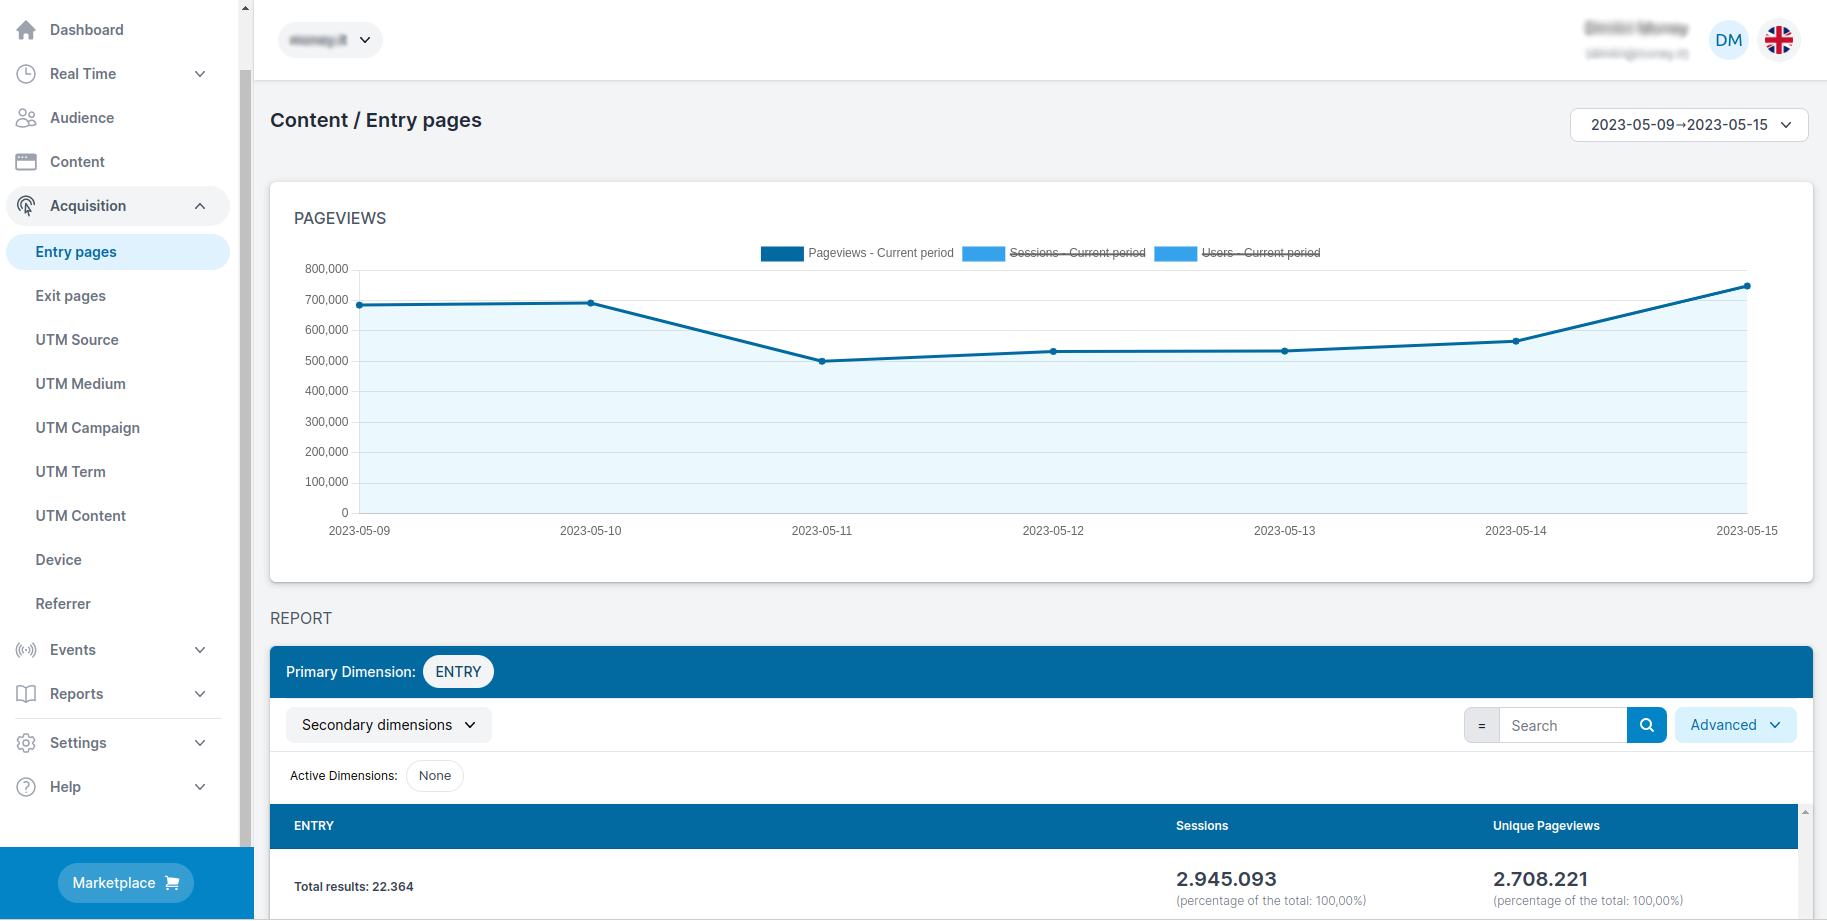
Task: Click the Audience people icon
Action: 26,118
